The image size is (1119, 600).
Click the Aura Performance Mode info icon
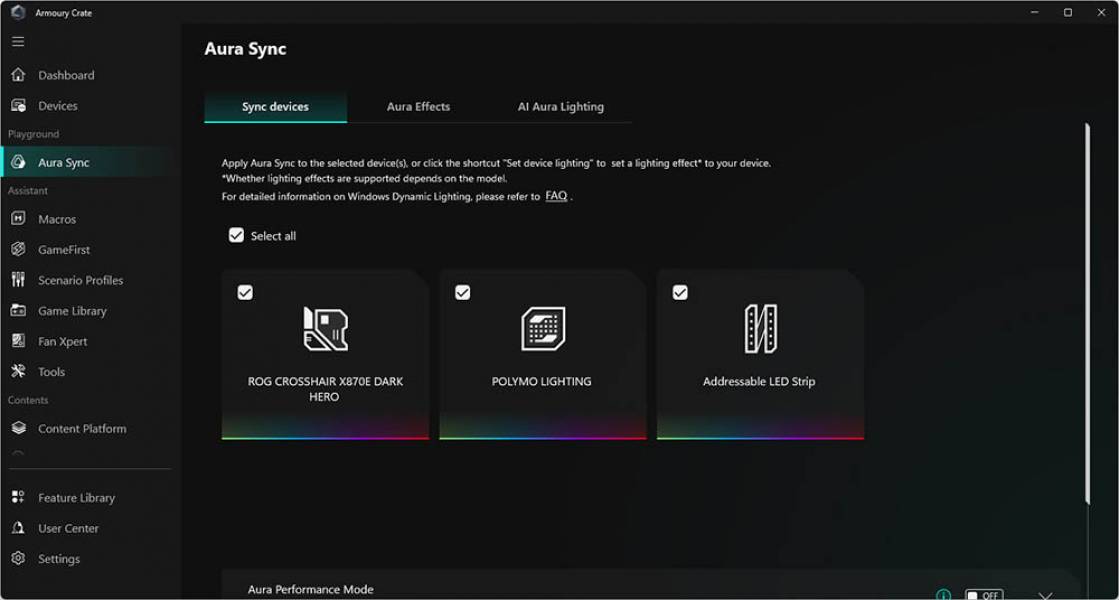click(x=943, y=594)
